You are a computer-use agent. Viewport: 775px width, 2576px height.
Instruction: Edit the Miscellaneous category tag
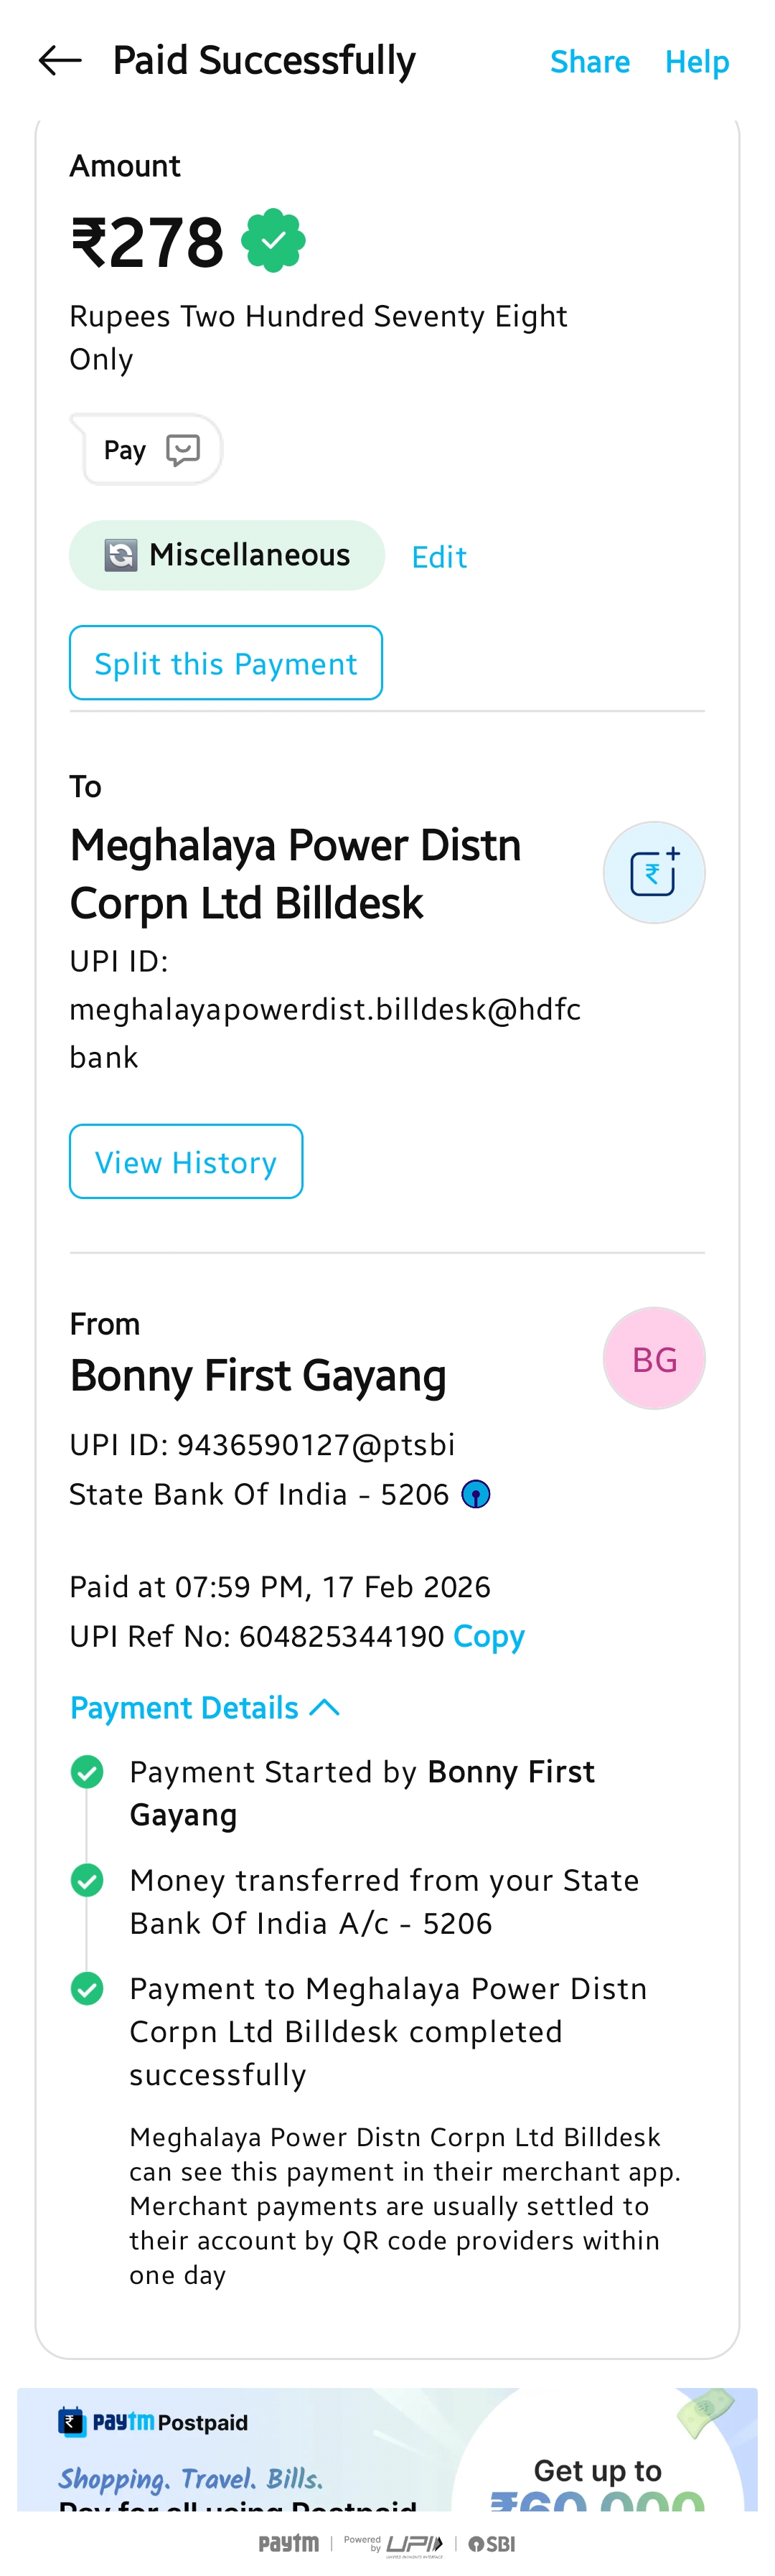(x=439, y=557)
